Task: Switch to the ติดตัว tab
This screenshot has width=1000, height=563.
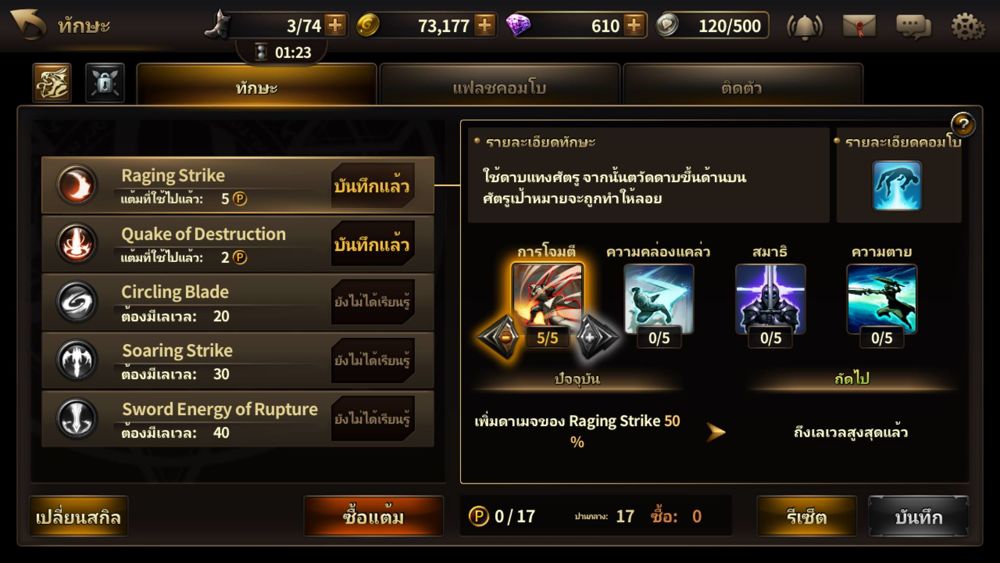Action: coord(742,85)
